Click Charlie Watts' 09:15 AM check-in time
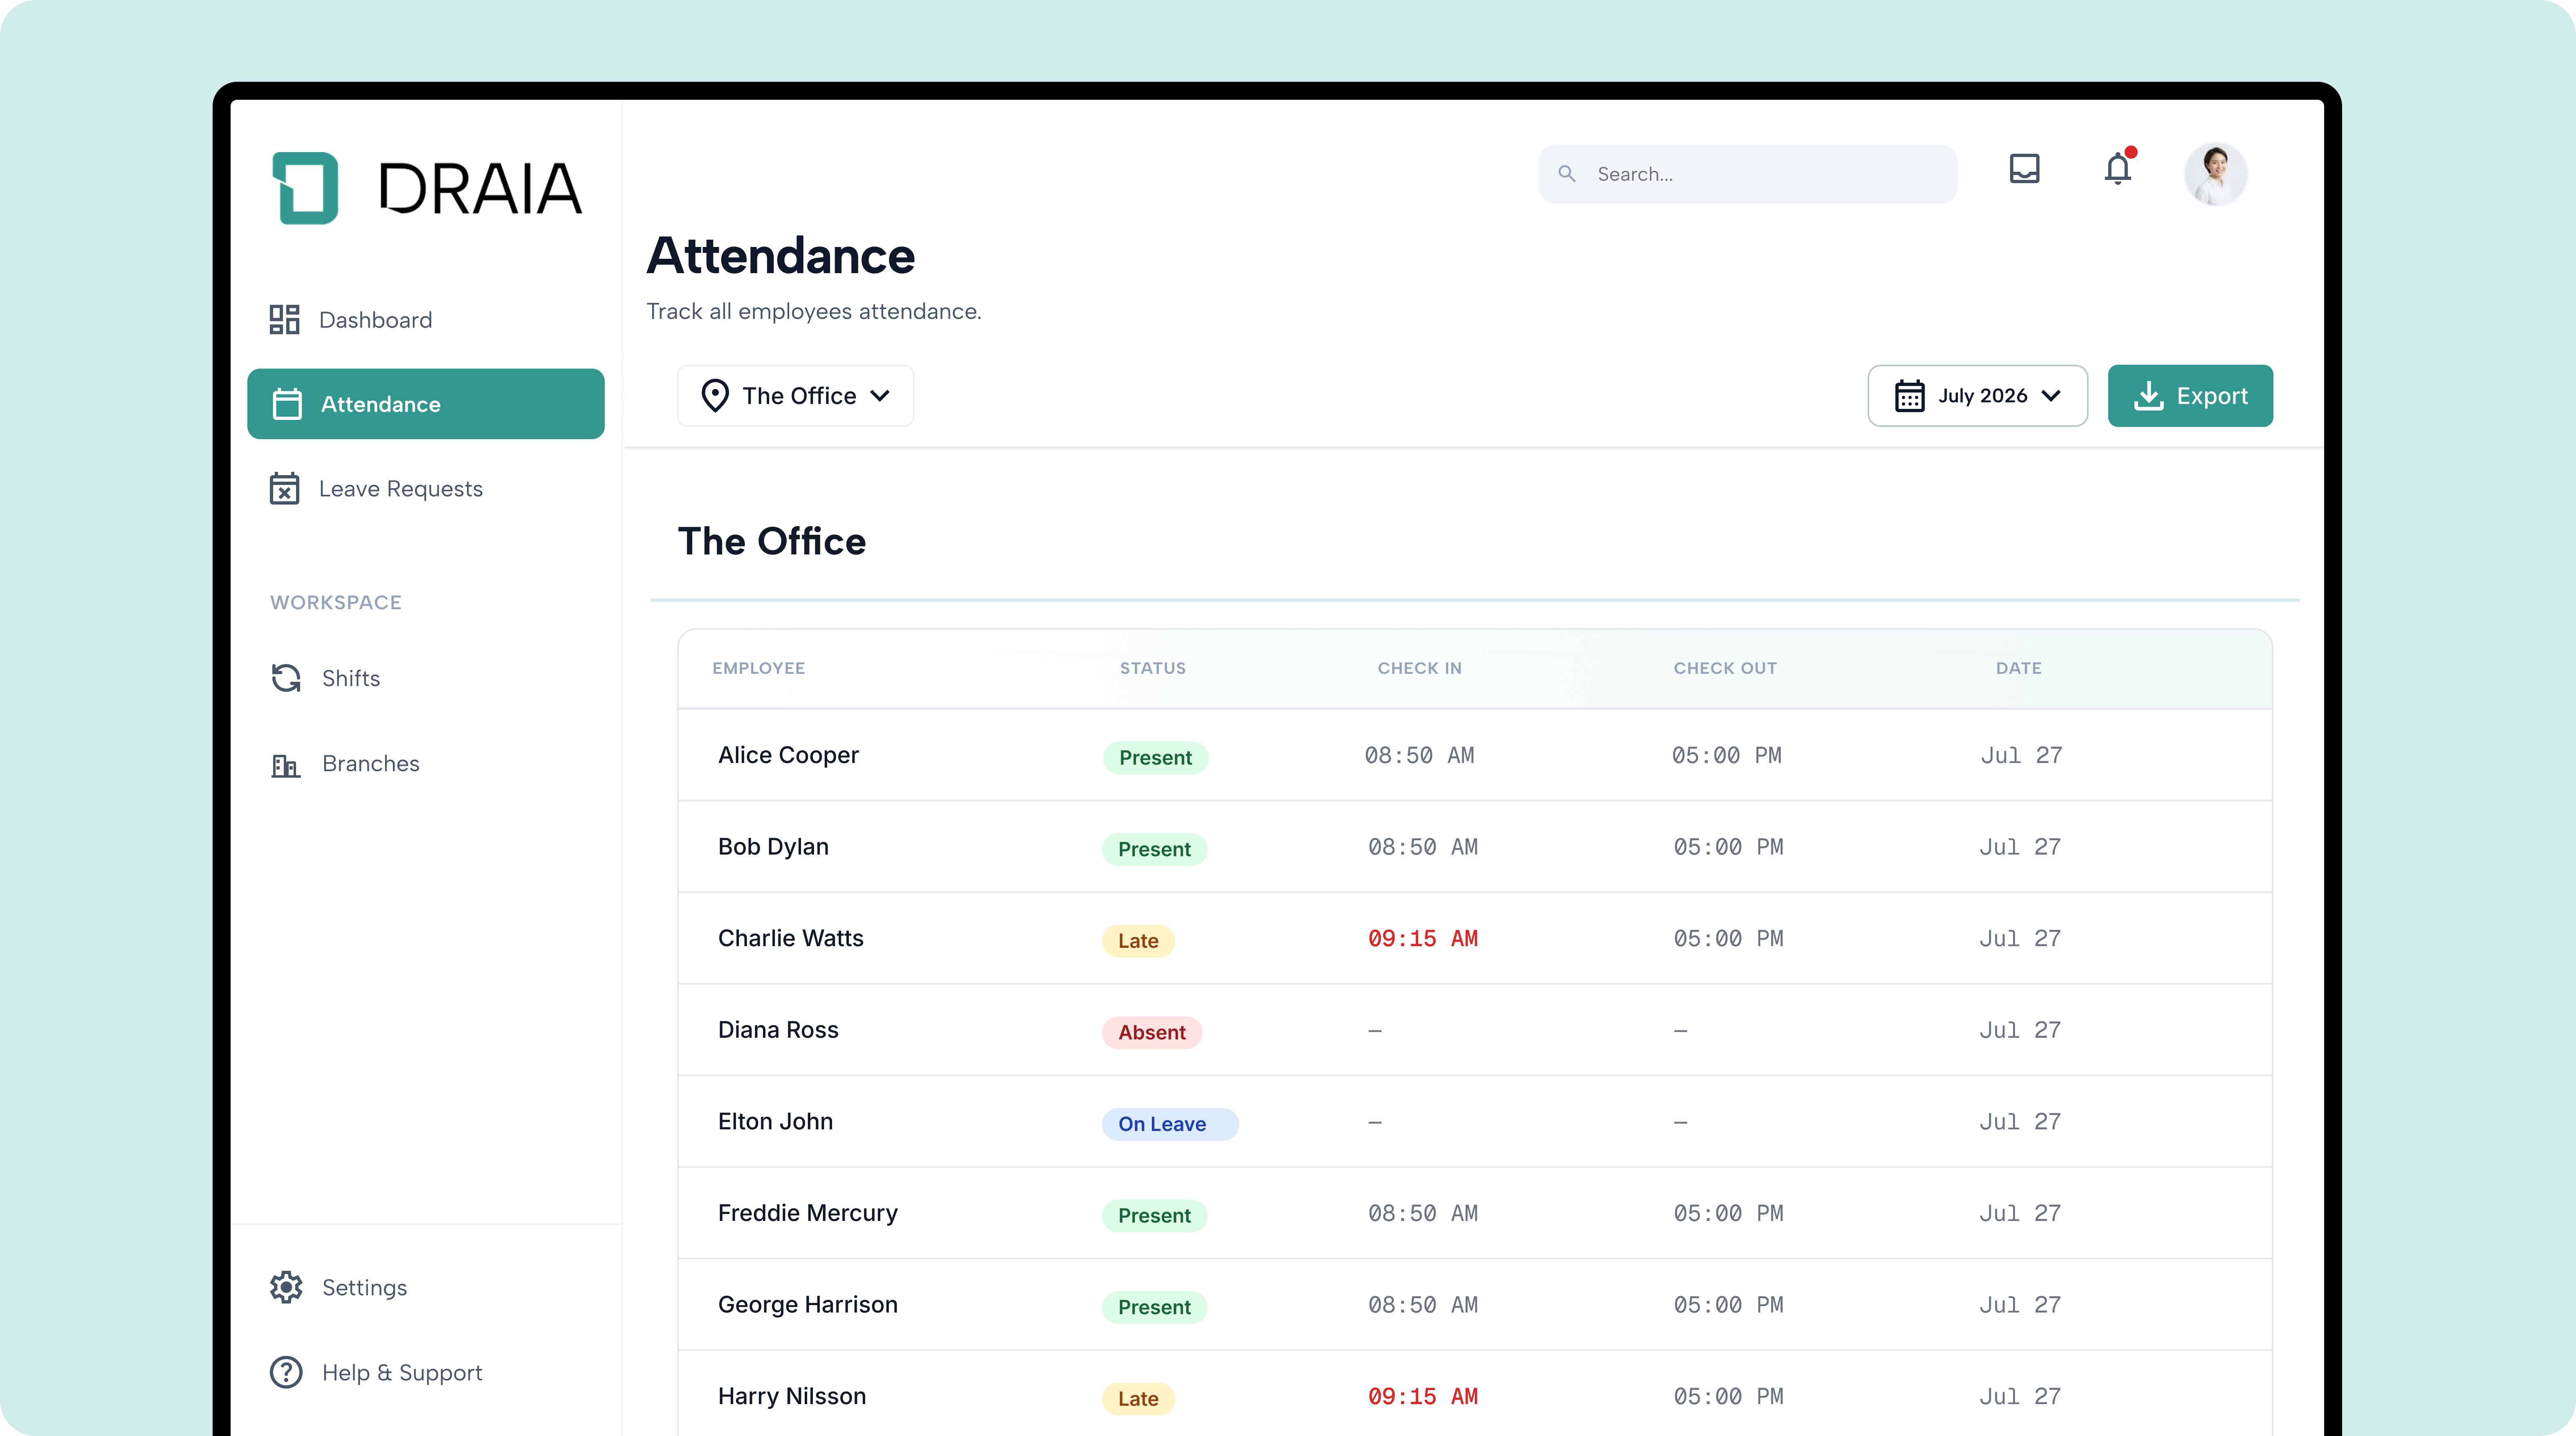Image resolution: width=2576 pixels, height=1436 pixels. 1422,938
